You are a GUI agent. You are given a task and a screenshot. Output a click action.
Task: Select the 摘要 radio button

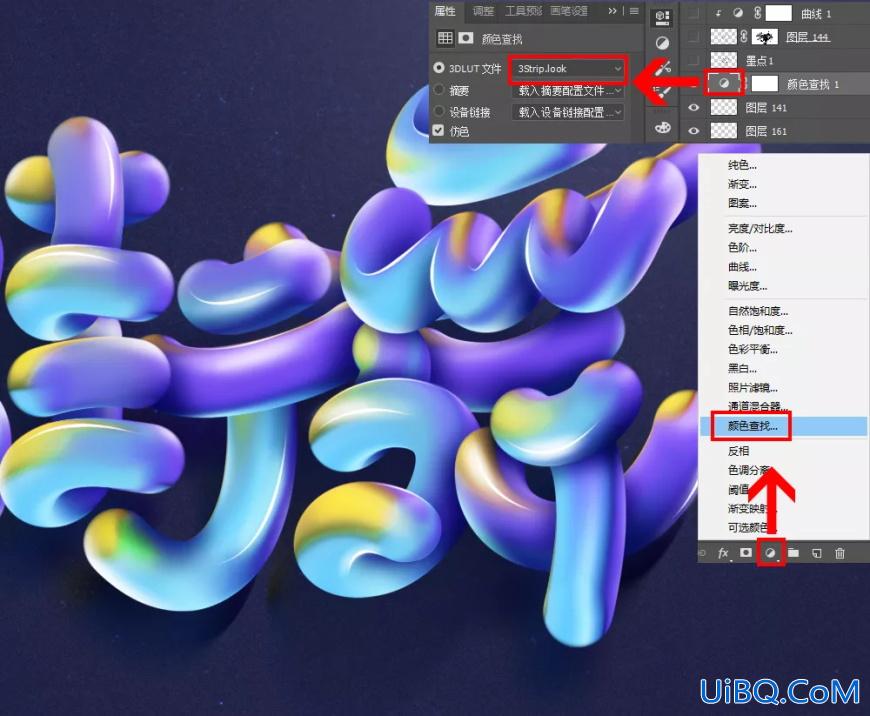[x=438, y=89]
